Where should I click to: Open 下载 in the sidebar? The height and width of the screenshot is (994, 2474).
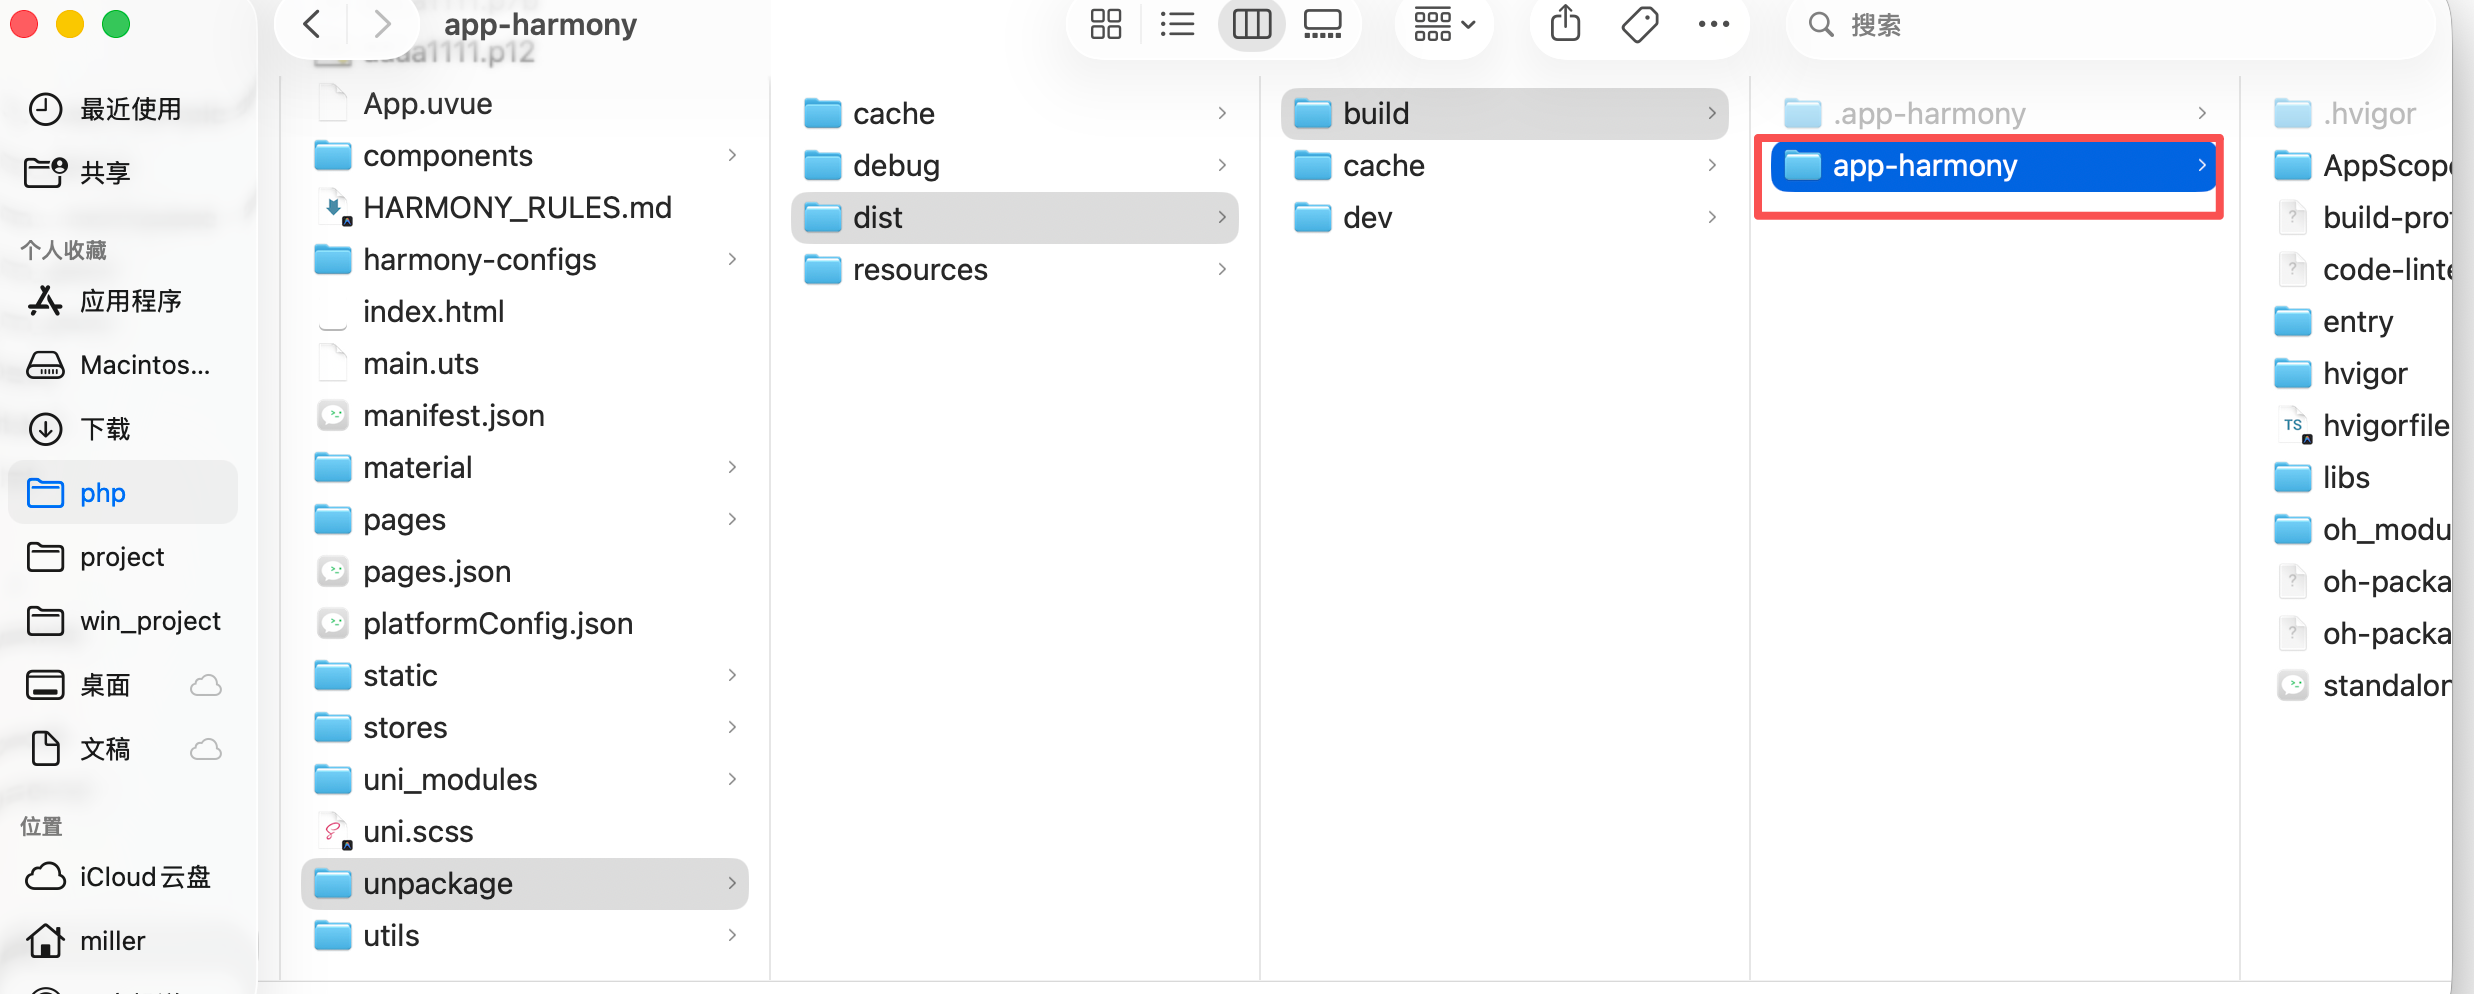point(124,429)
